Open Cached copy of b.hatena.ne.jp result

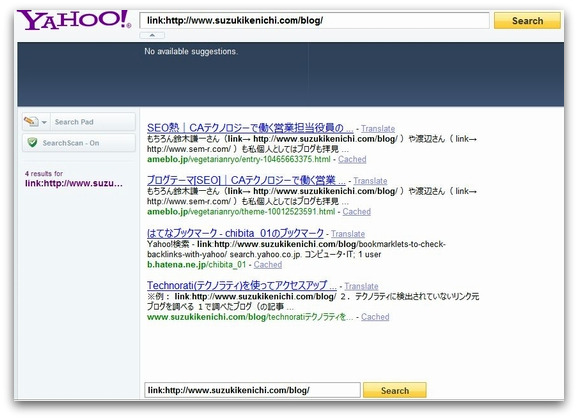268,265
